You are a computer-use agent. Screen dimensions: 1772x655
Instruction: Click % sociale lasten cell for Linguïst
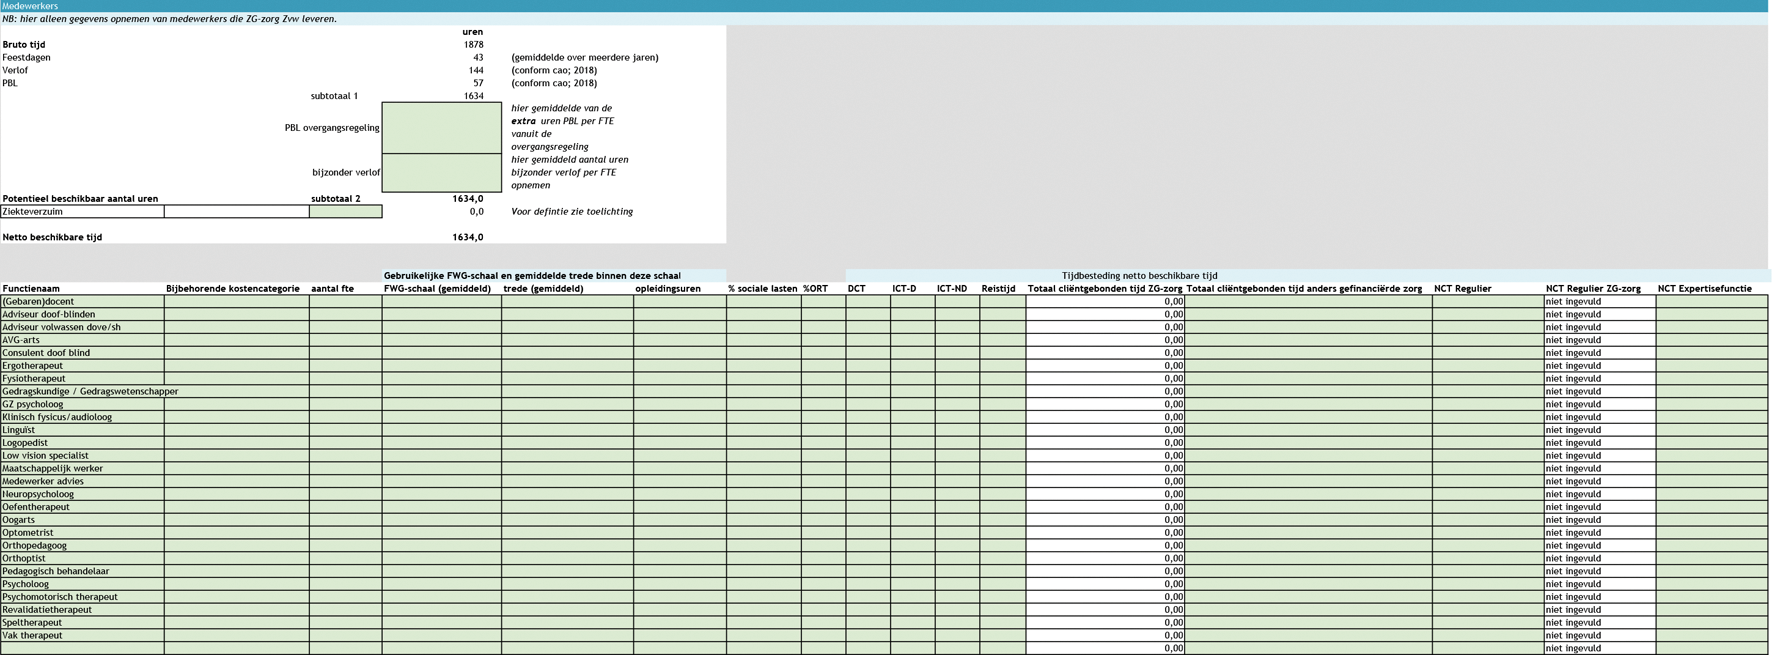point(763,430)
